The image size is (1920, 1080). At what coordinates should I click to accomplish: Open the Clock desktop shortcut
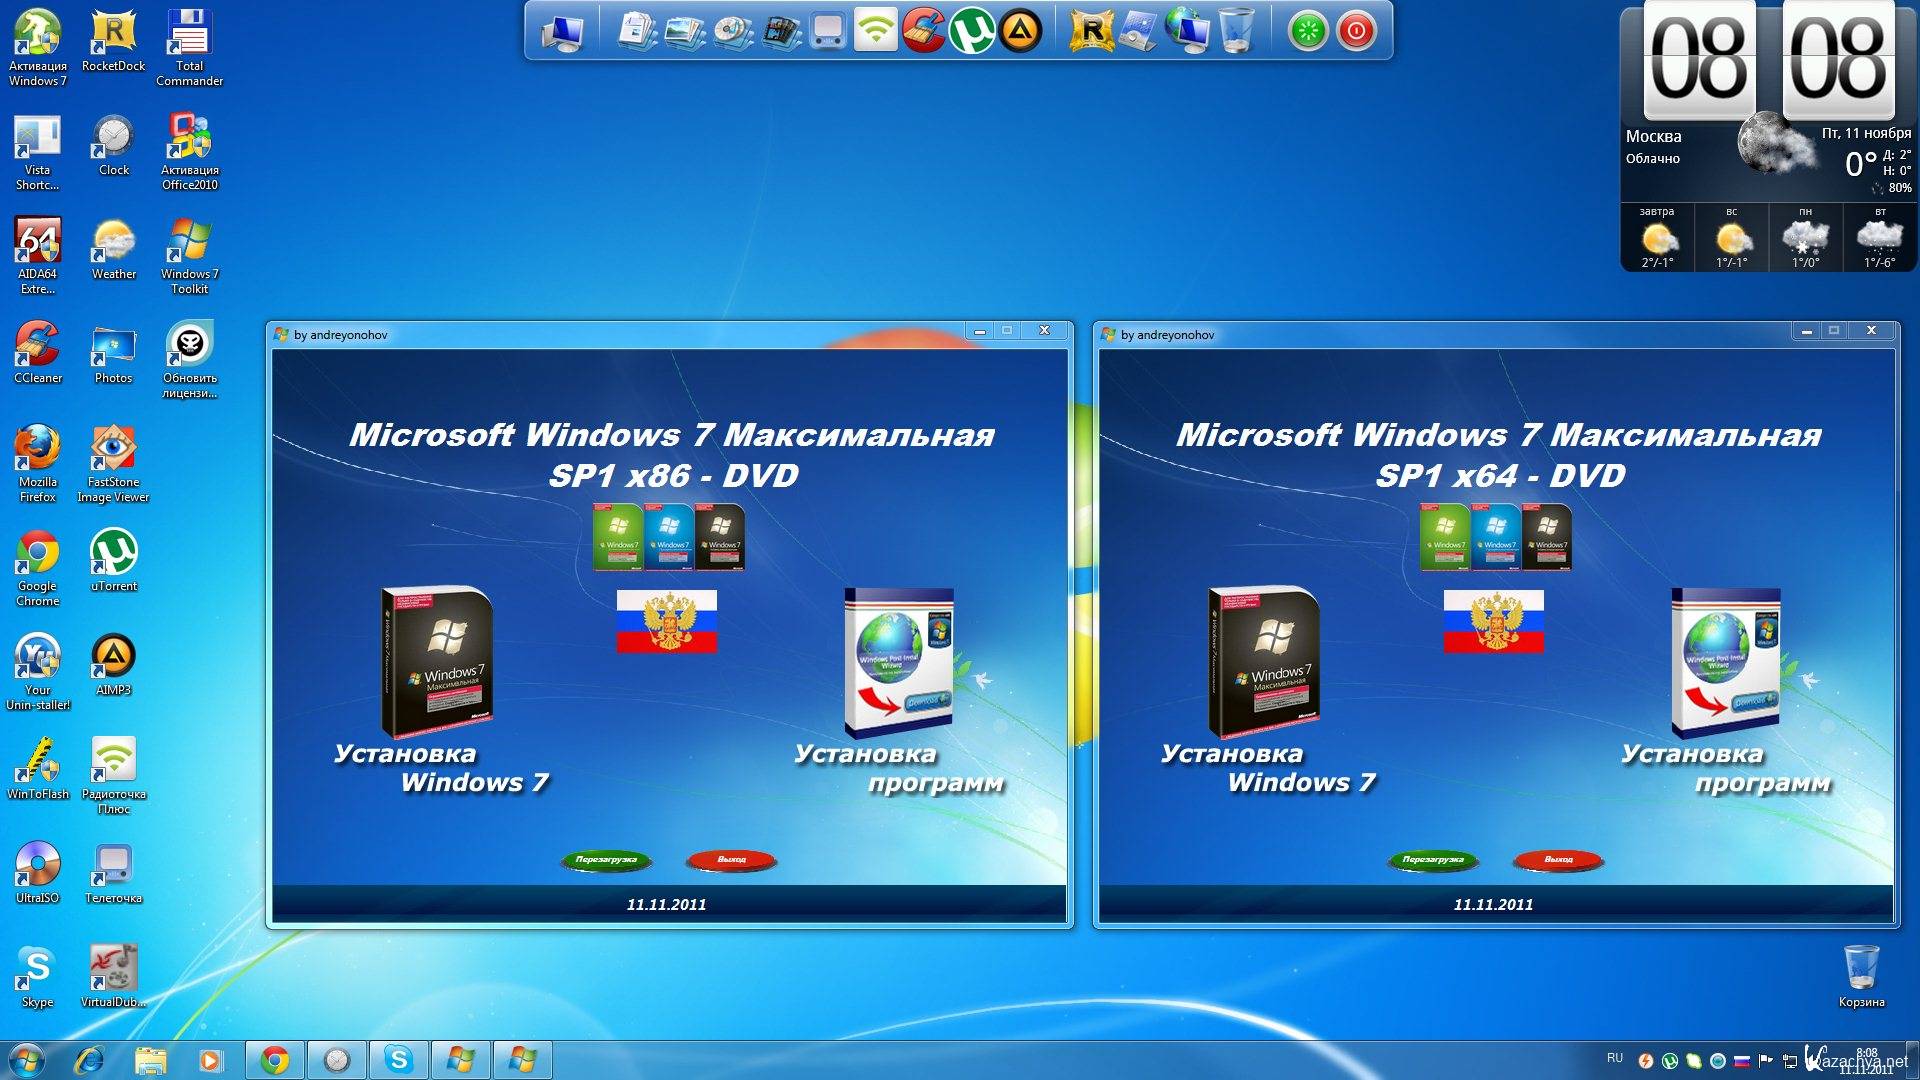tap(113, 145)
